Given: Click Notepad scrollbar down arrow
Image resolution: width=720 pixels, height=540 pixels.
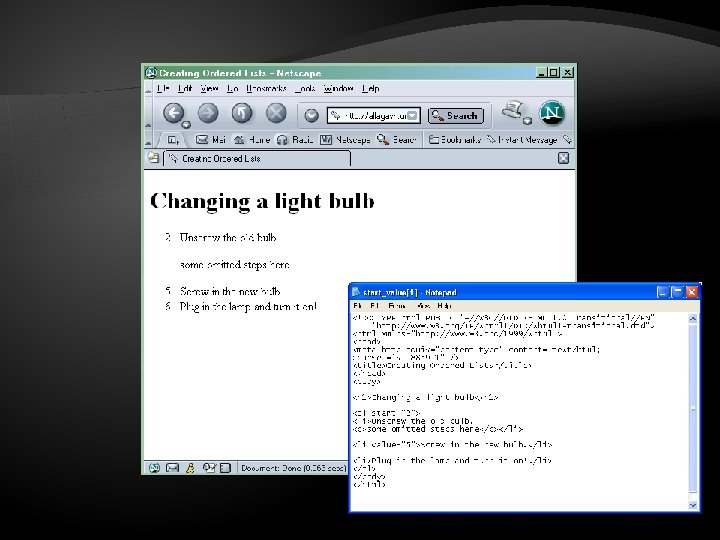Looking at the screenshot, I should [x=693, y=505].
